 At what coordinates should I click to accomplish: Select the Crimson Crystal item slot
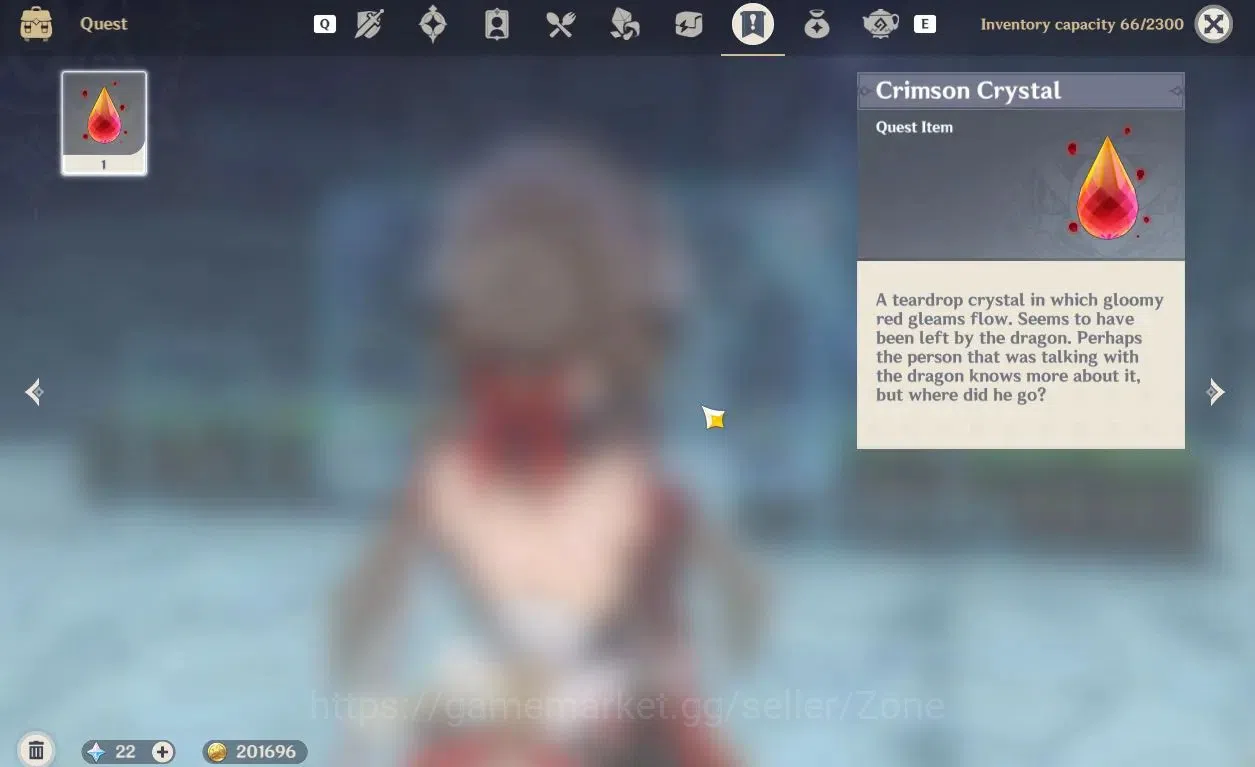(x=104, y=123)
